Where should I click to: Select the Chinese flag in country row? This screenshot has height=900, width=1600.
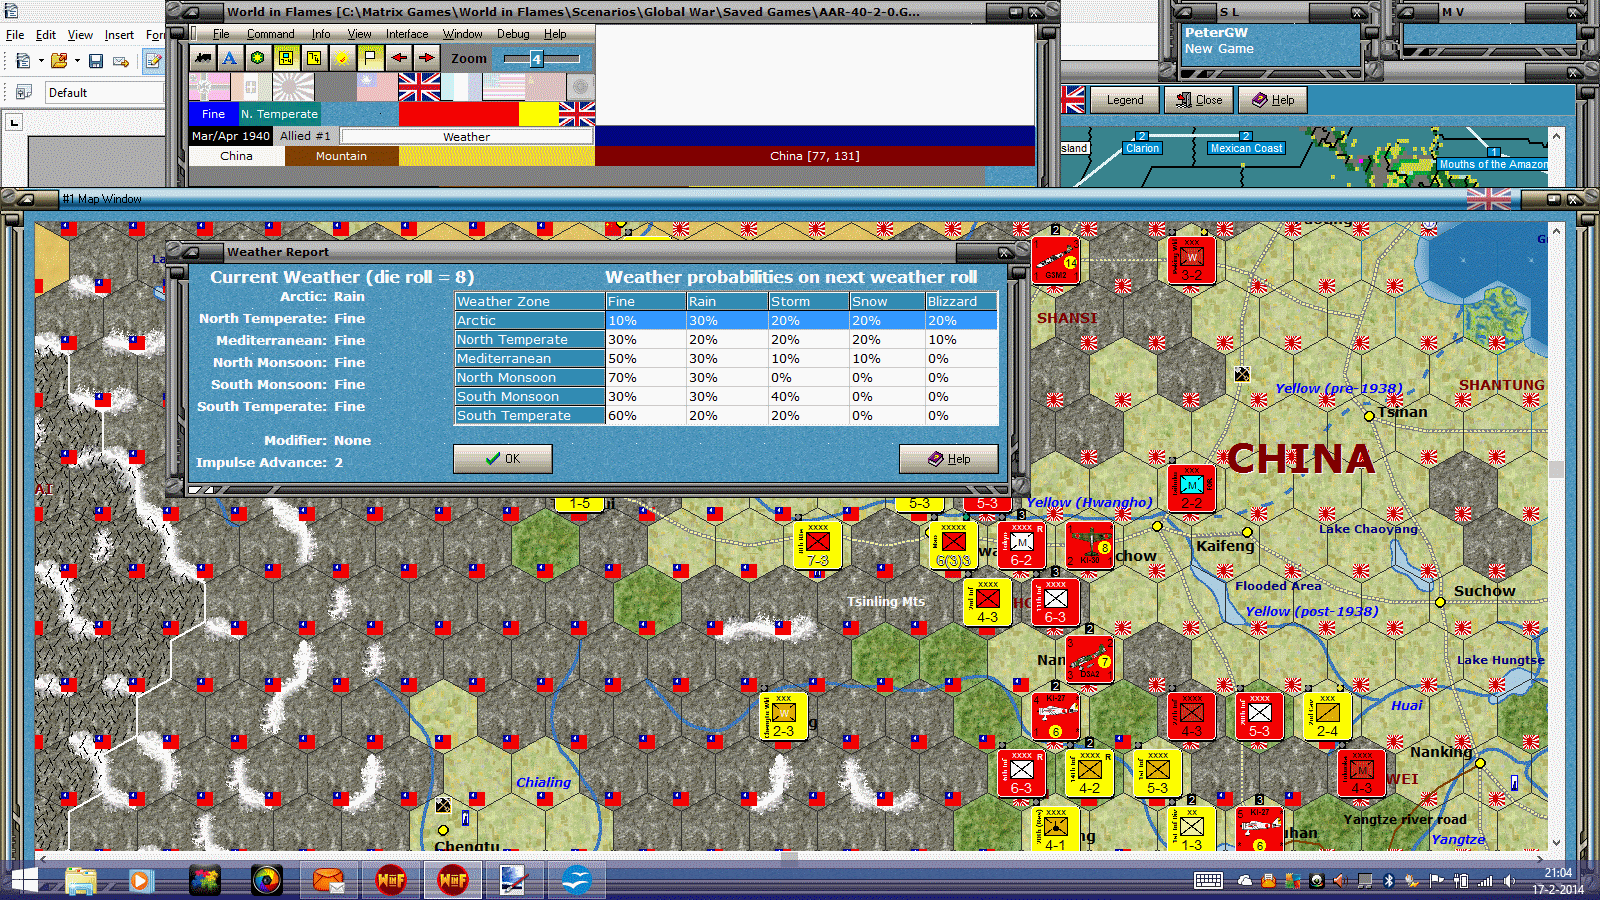377,87
